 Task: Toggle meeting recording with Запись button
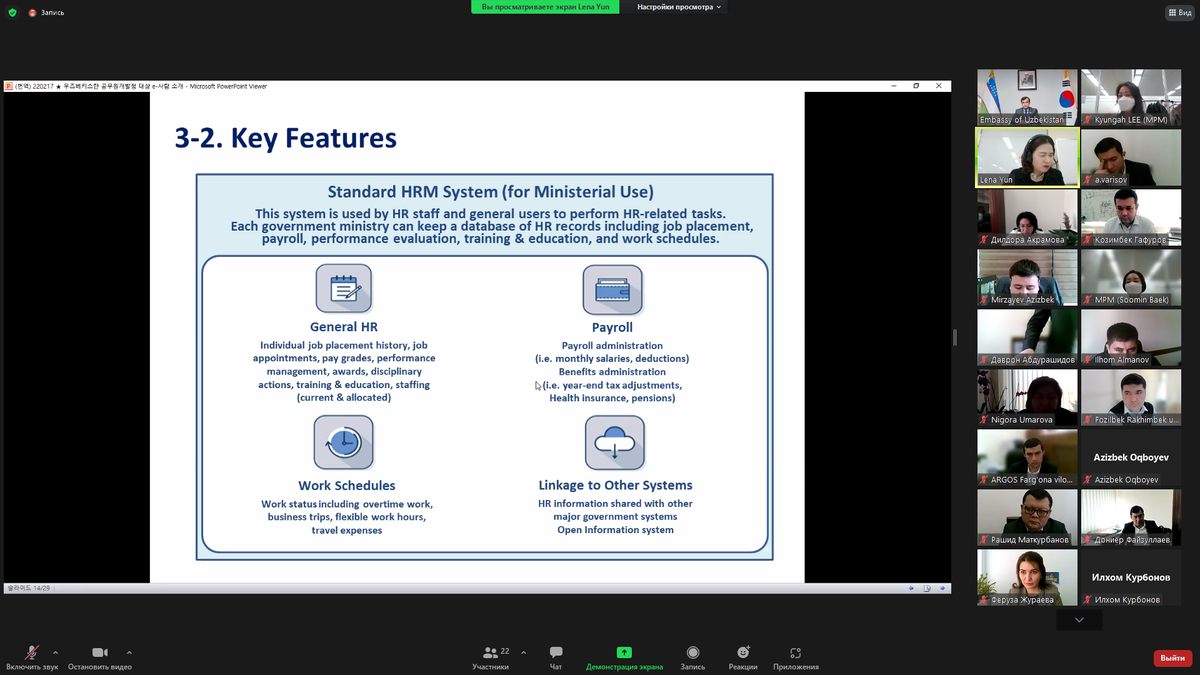pyautogui.click(x=693, y=657)
